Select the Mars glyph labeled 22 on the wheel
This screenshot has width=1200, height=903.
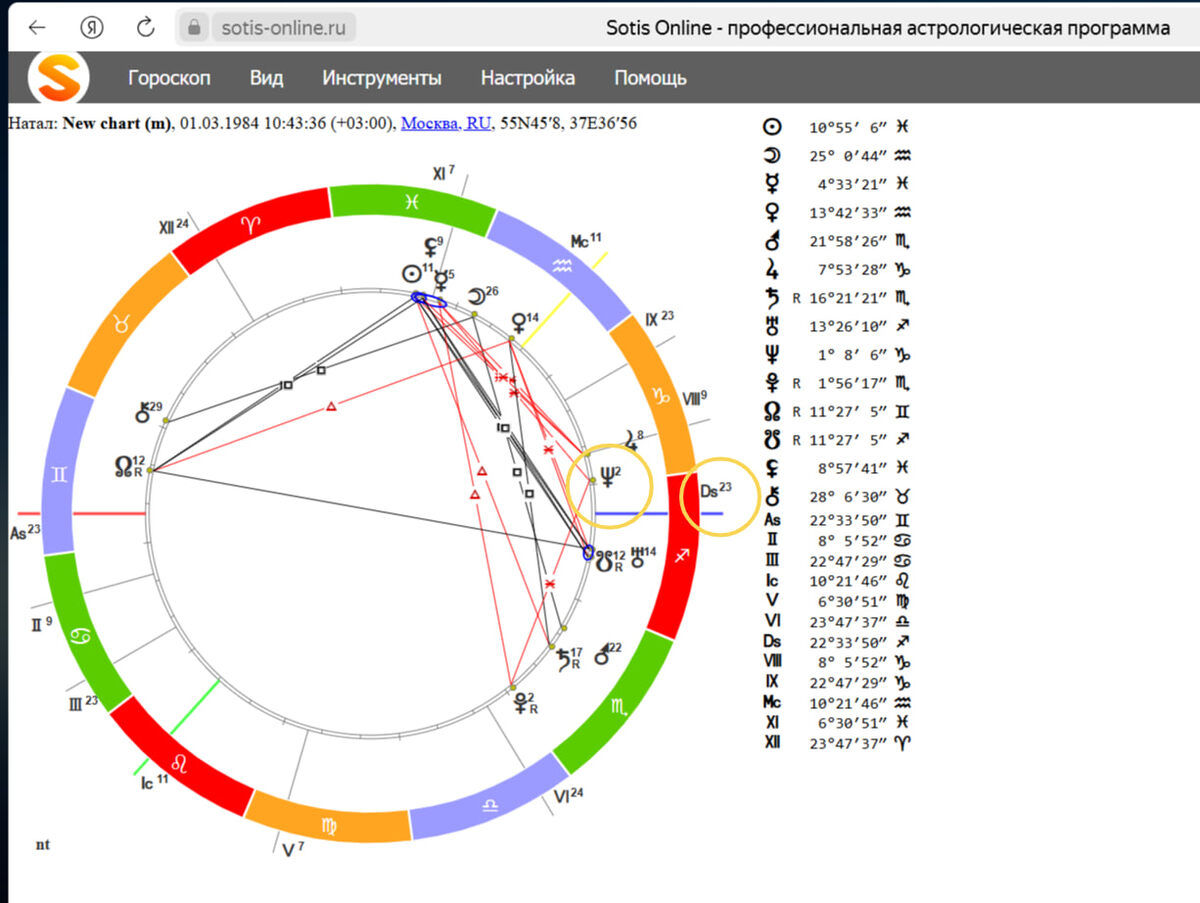(x=600, y=656)
